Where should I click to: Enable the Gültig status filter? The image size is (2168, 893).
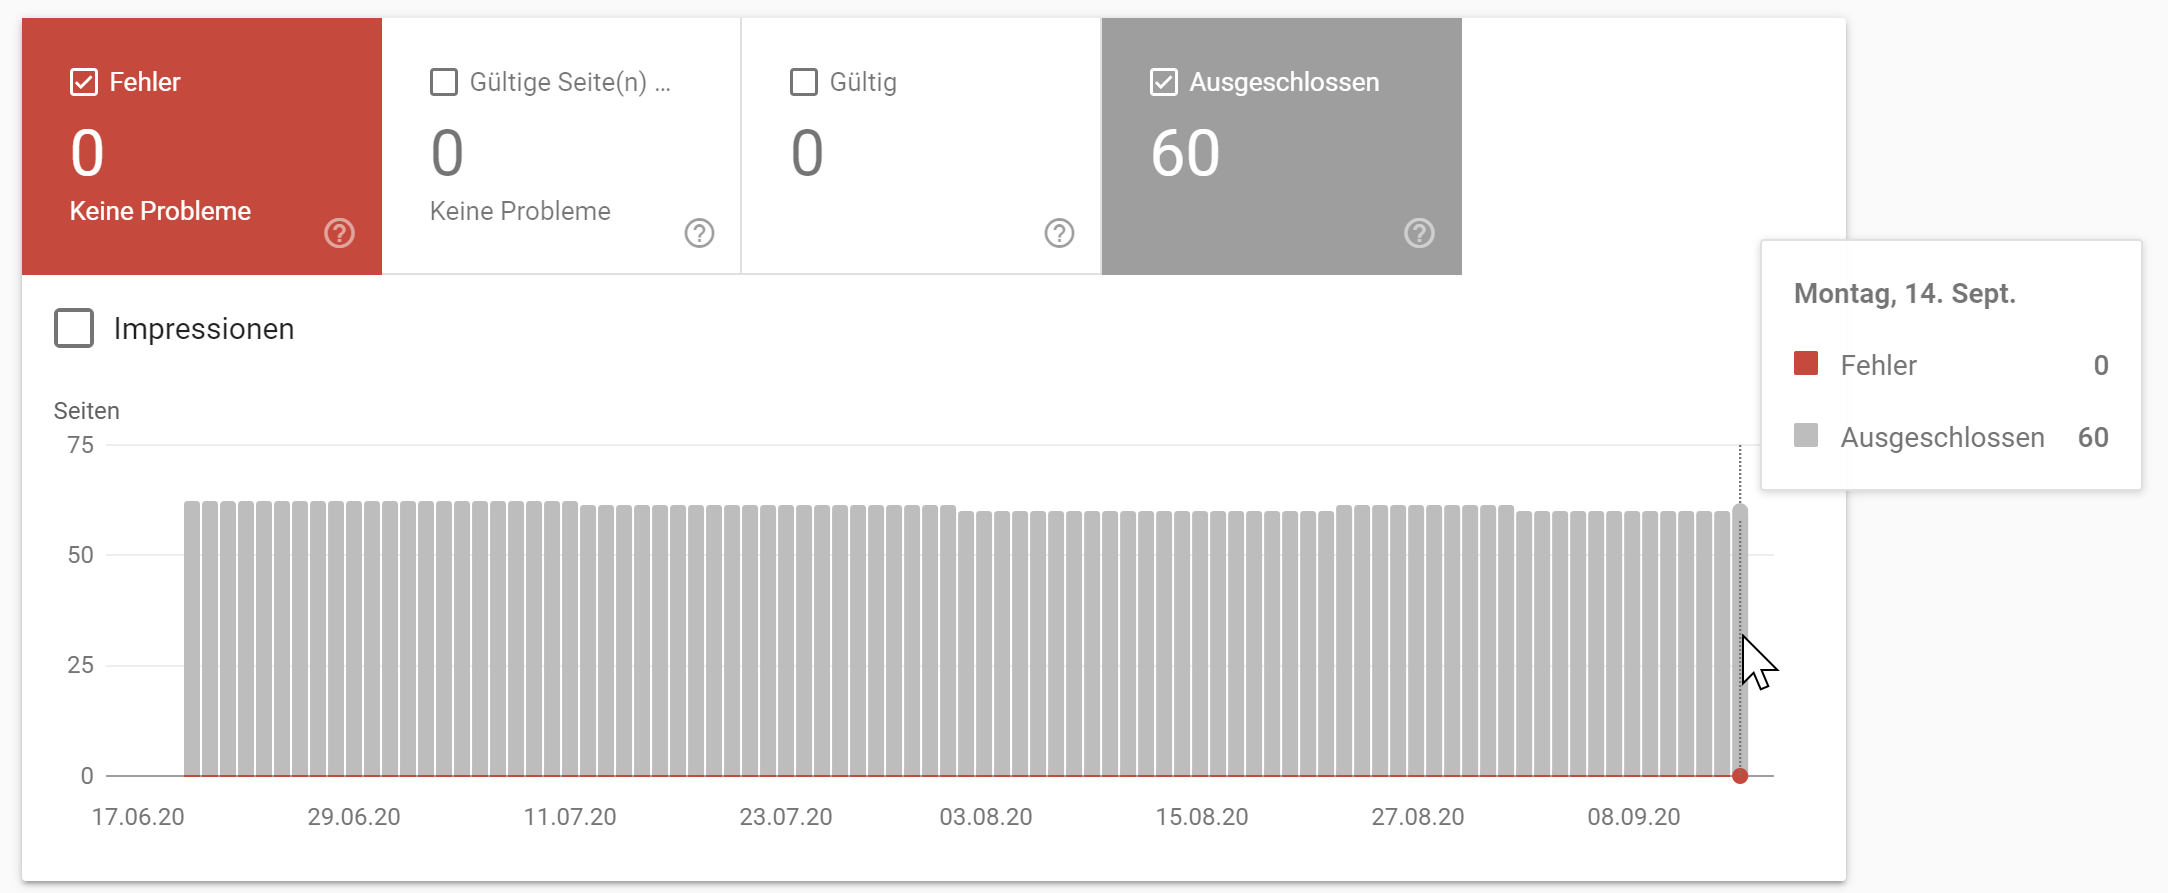(x=802, y=82)
